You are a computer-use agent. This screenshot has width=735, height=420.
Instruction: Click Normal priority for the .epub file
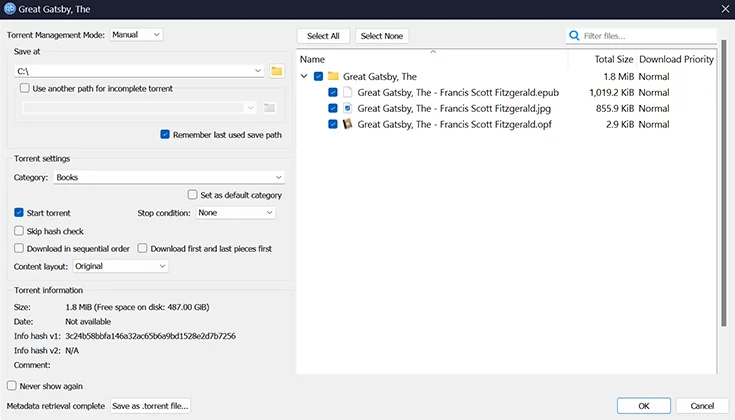654,92
